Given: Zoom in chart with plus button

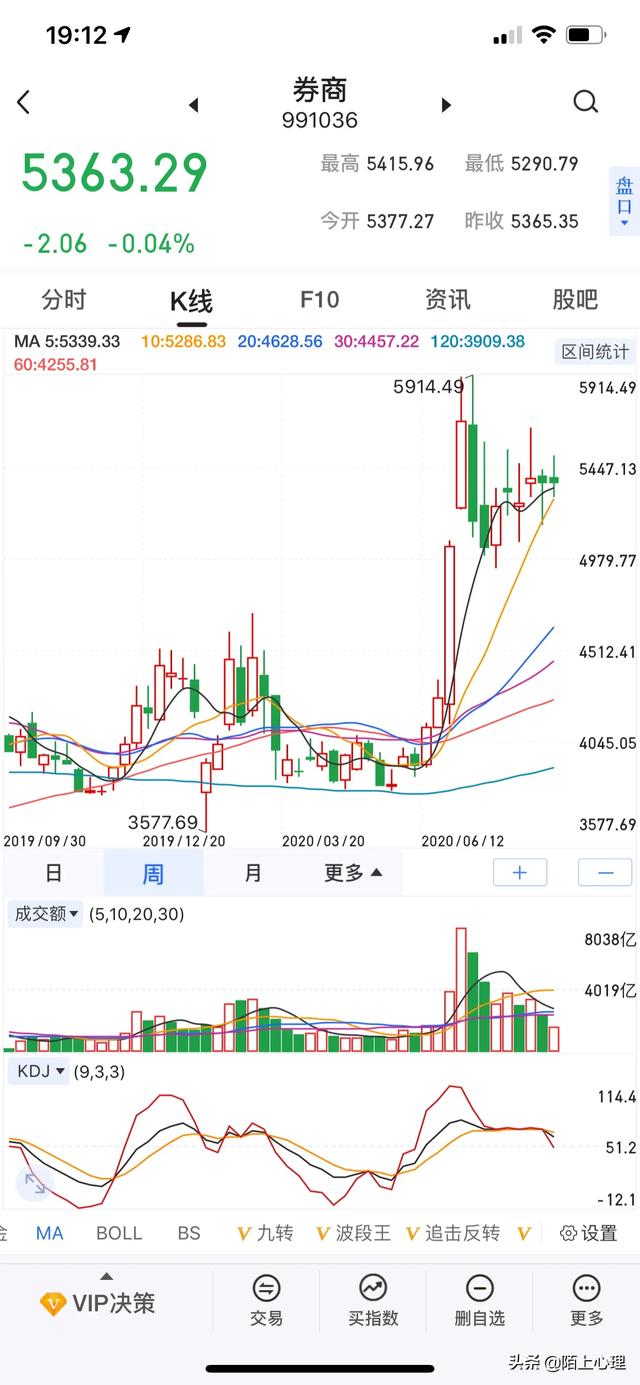Looking at the screenshot, I should click(520, 873).
